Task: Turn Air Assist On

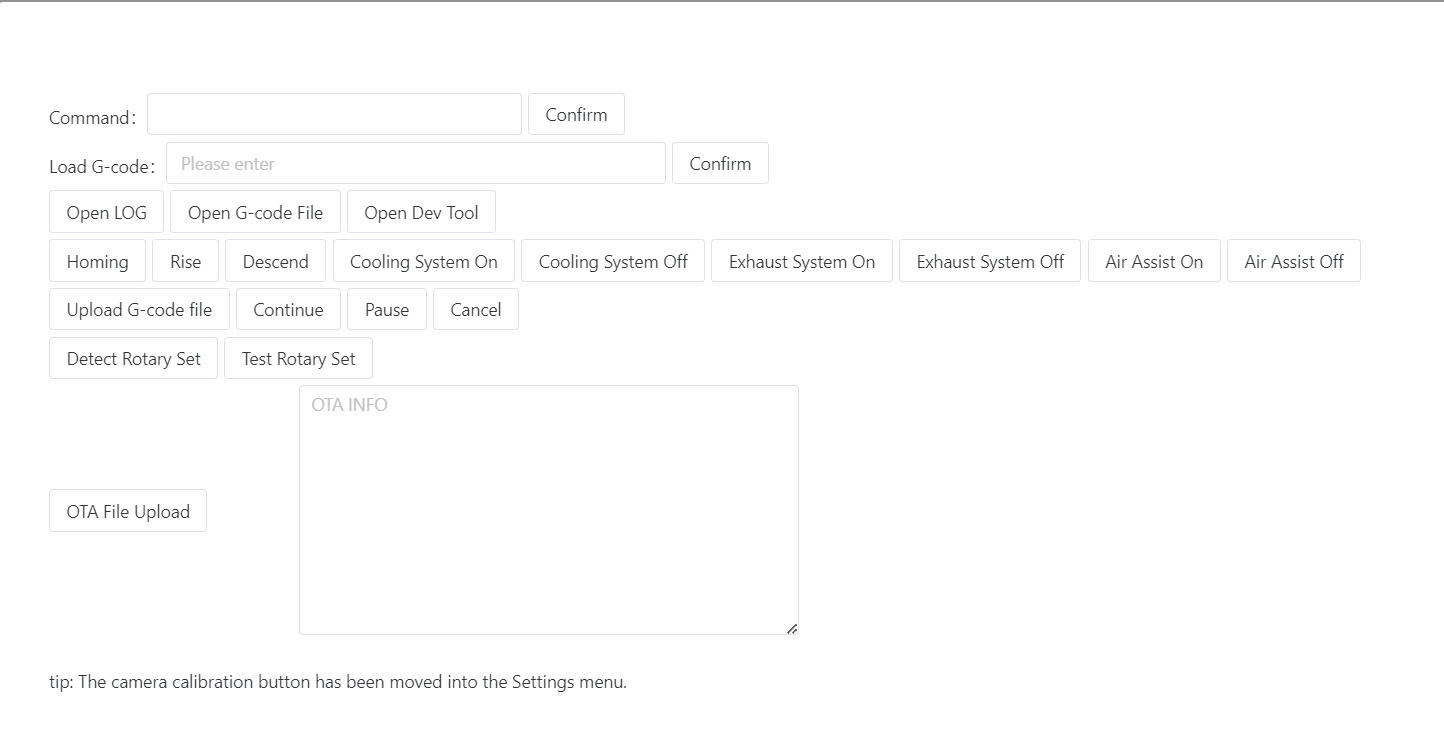Action: pyautogui.click(x=1154, y=261)
